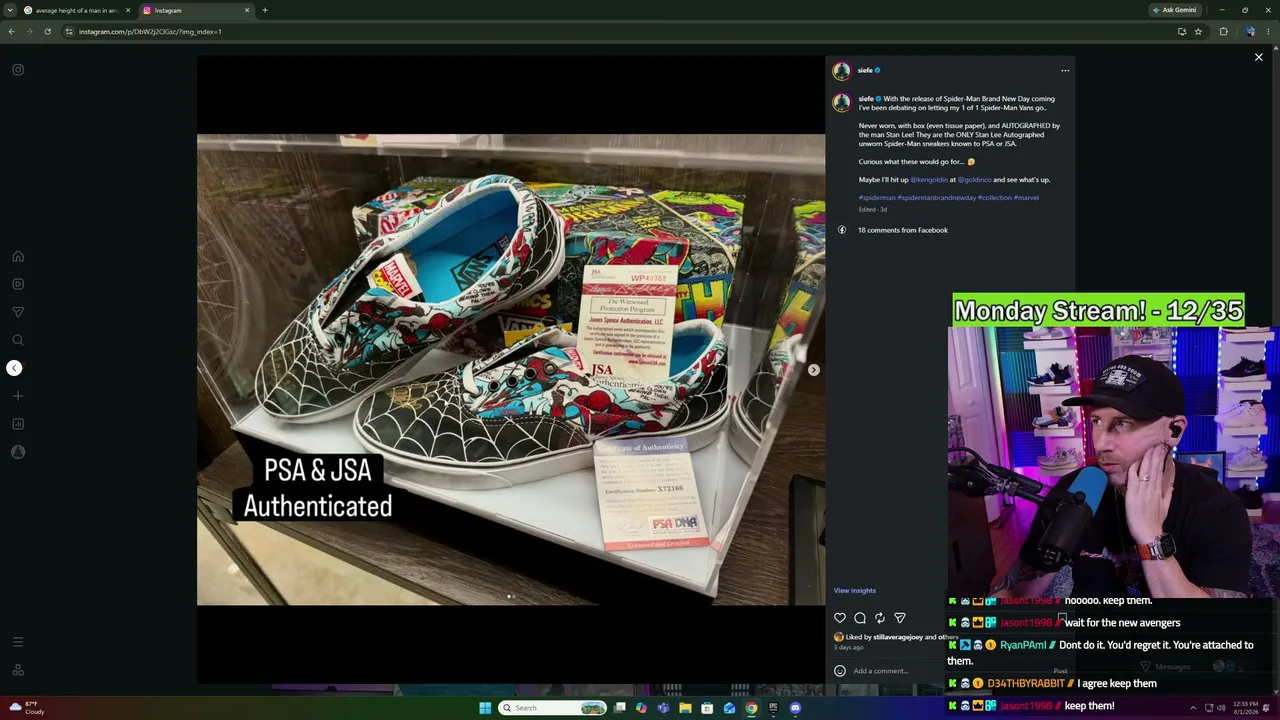Open Instagram home from the sidebar logo
This screenshot has width=1280, height=720.
[x=18, y=70]
